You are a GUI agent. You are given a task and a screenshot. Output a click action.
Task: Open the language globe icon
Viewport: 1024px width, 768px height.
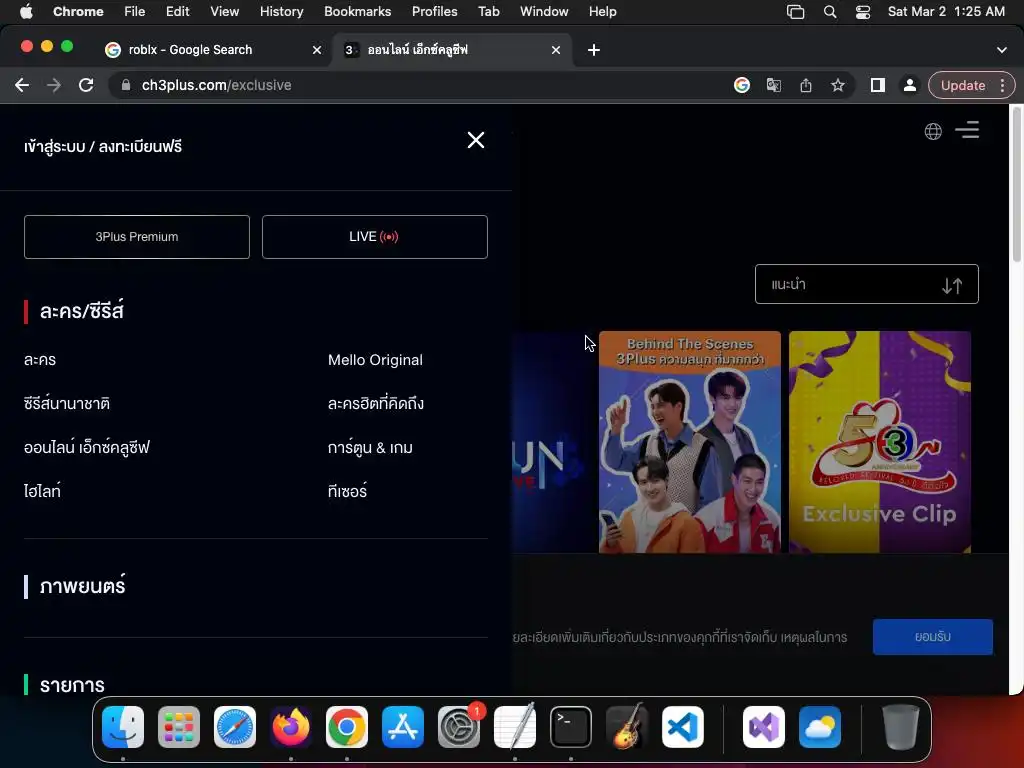(933, 131)
